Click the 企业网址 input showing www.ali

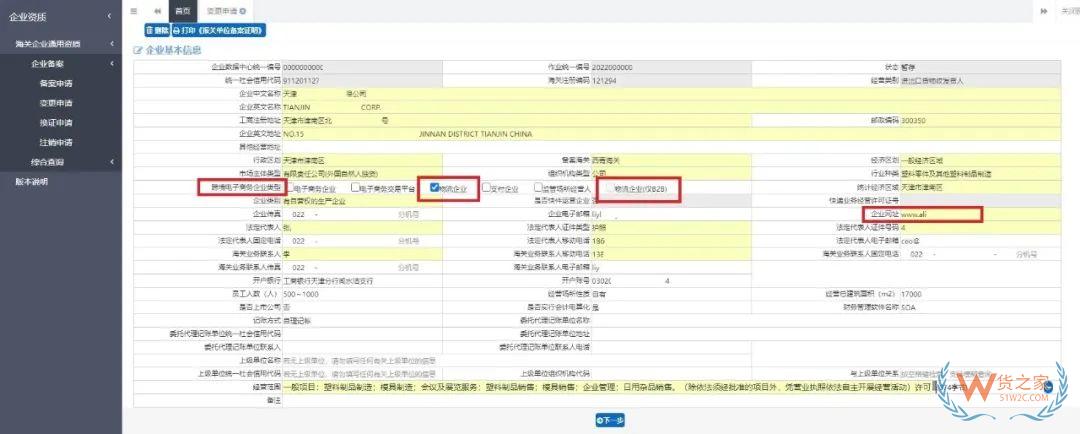(x=980, y=214)
